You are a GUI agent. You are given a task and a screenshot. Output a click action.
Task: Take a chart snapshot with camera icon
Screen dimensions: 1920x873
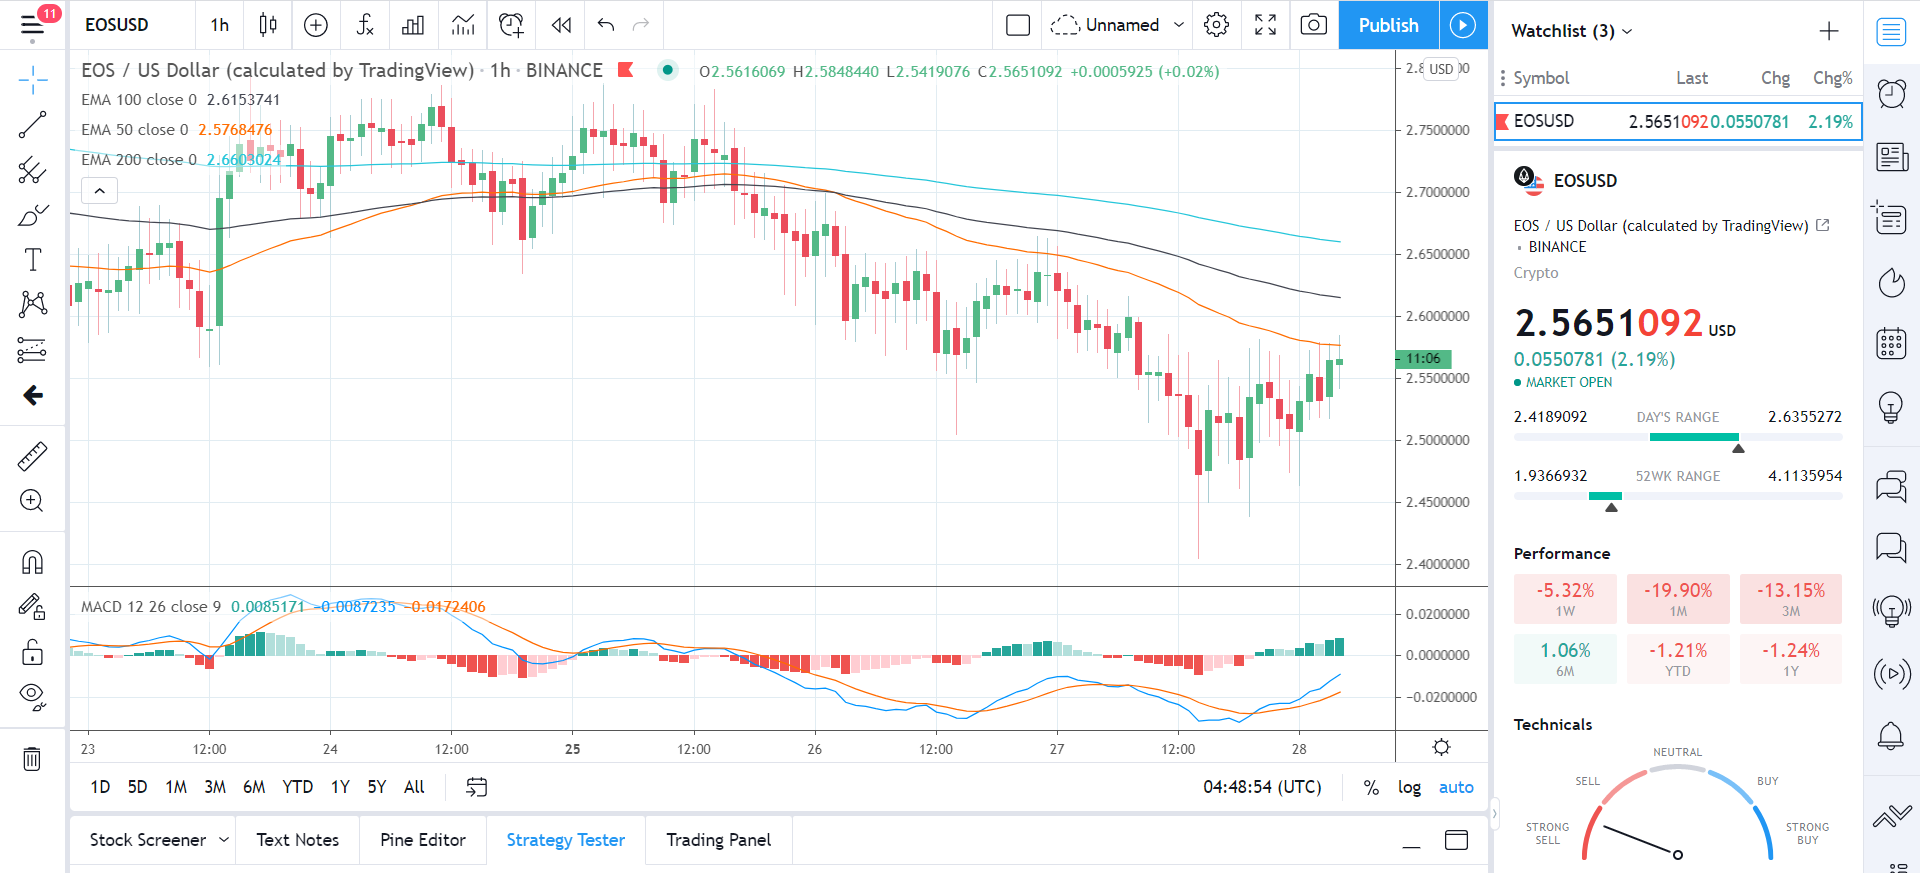pyautogui.click(x=1314, y=25)
